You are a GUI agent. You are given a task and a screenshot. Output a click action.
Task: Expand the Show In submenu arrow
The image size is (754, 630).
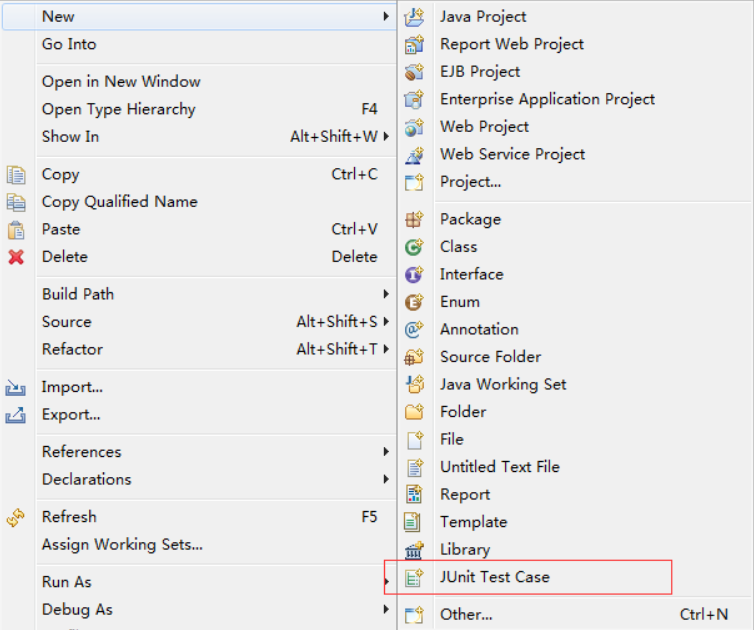click(386, 137)
